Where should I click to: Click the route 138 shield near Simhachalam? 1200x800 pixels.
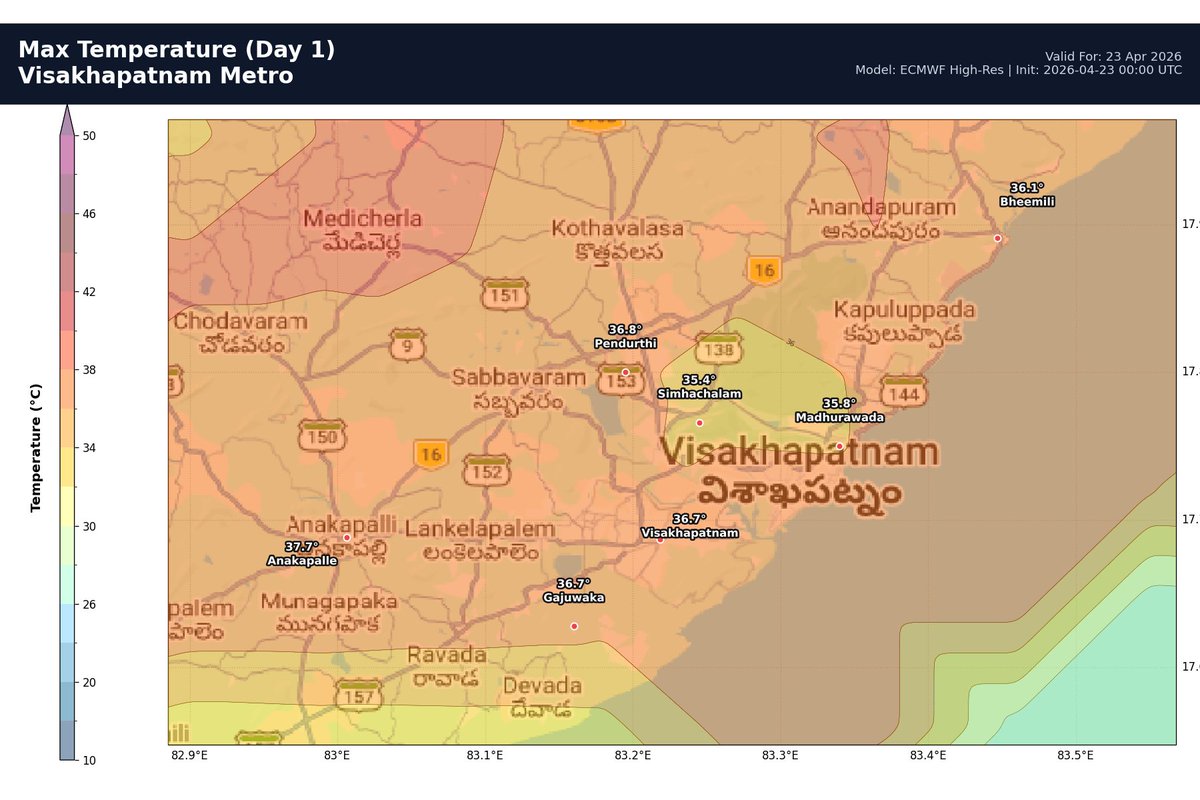(x=719, y=351)
